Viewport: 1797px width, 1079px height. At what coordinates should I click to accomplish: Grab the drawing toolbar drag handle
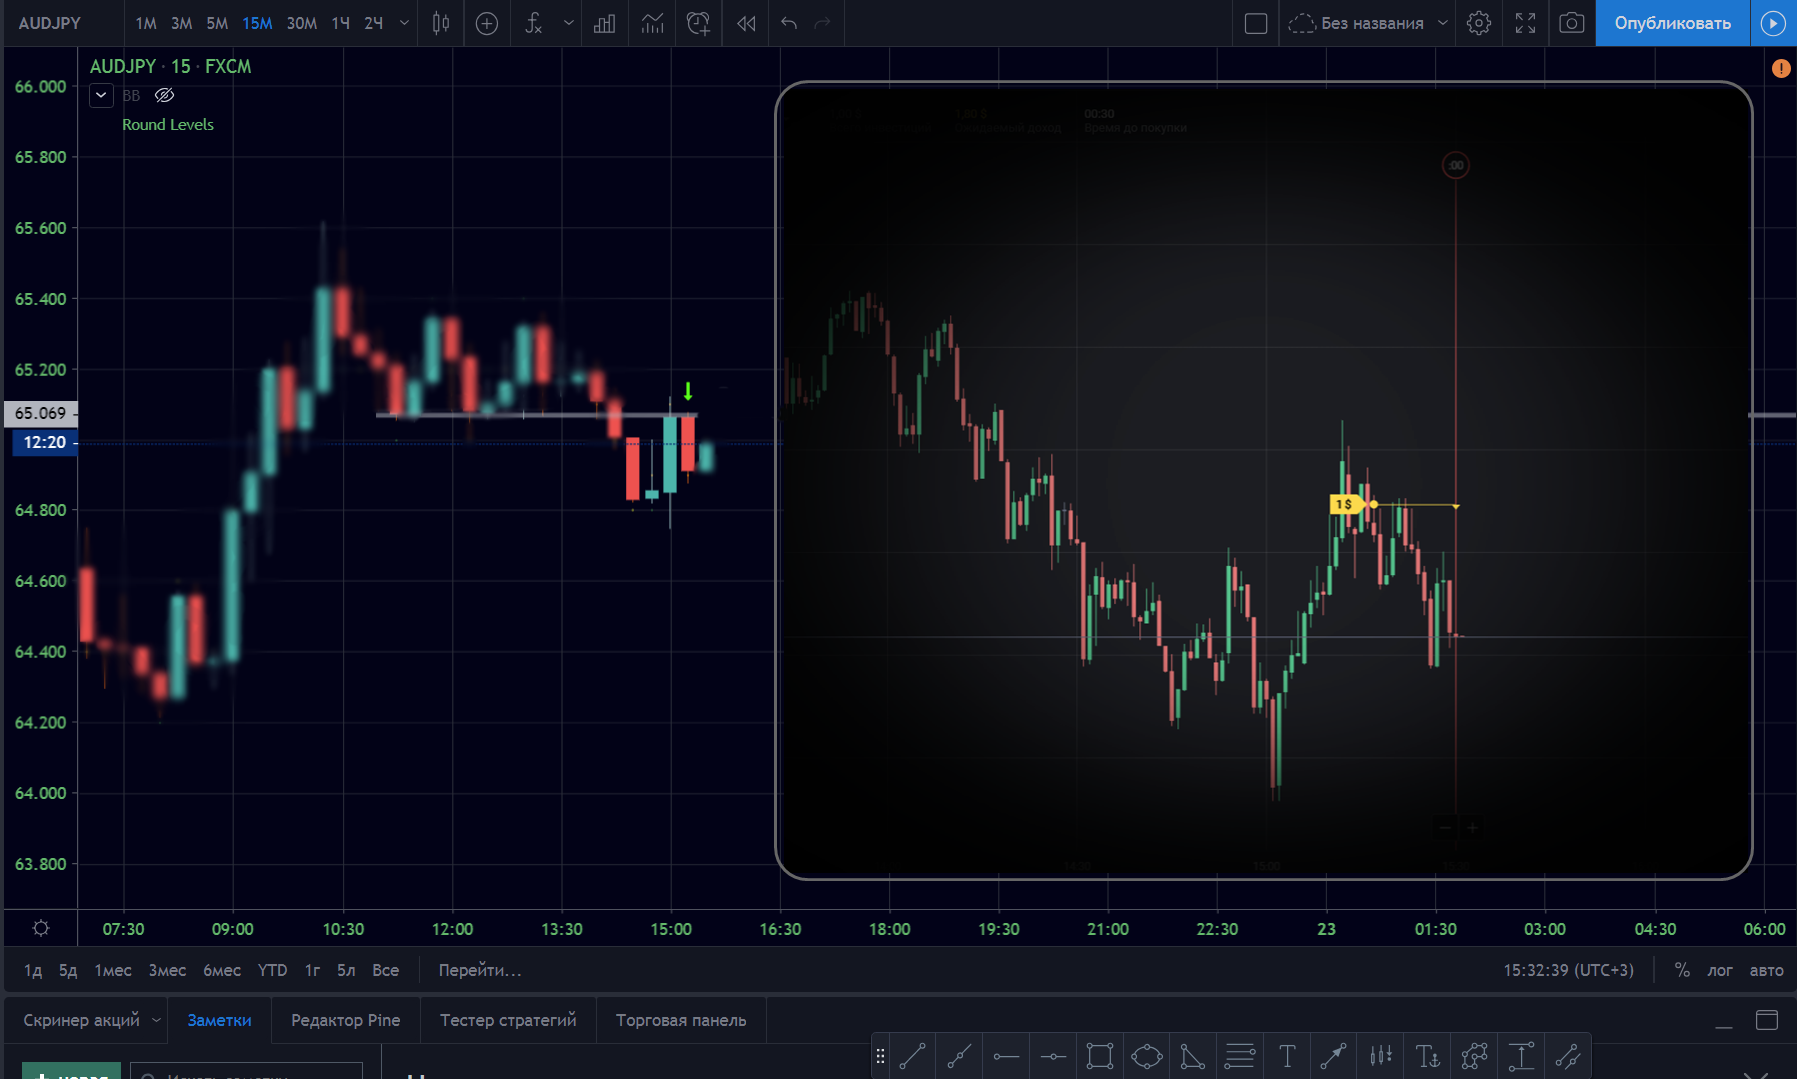point(880,1056)
